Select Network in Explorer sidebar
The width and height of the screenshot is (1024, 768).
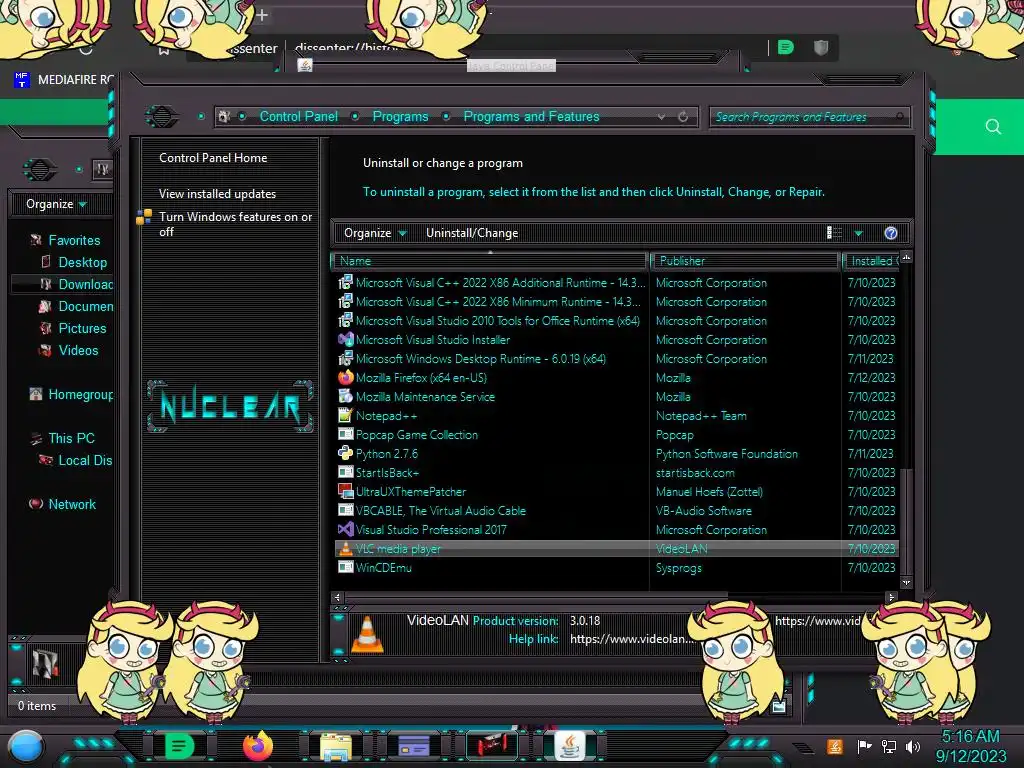[72, 505]
